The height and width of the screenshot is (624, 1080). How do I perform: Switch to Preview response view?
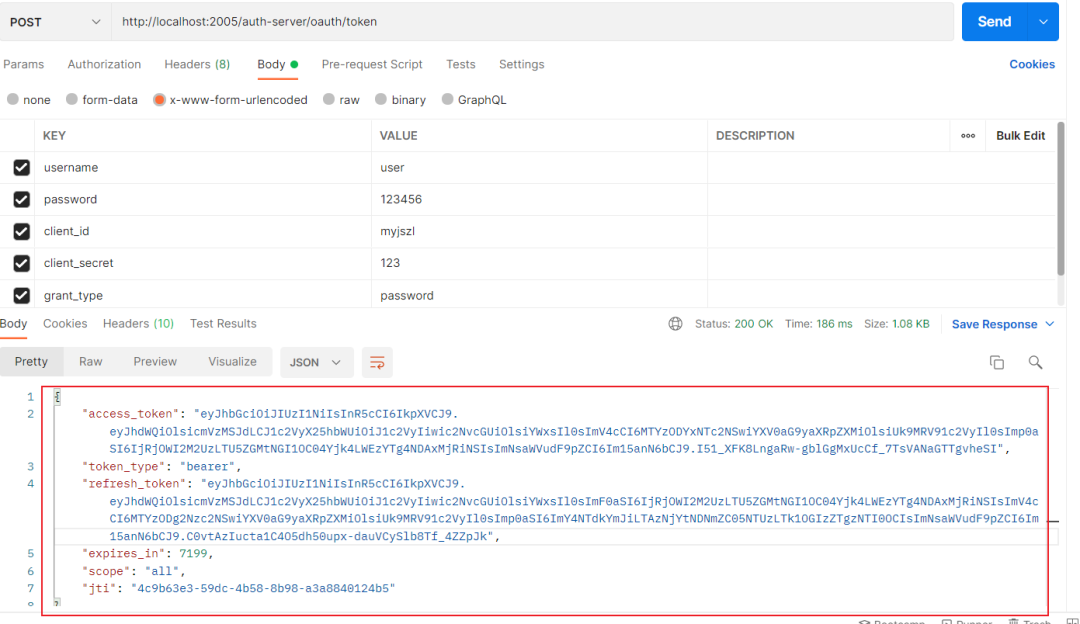(x=155, y=362)
